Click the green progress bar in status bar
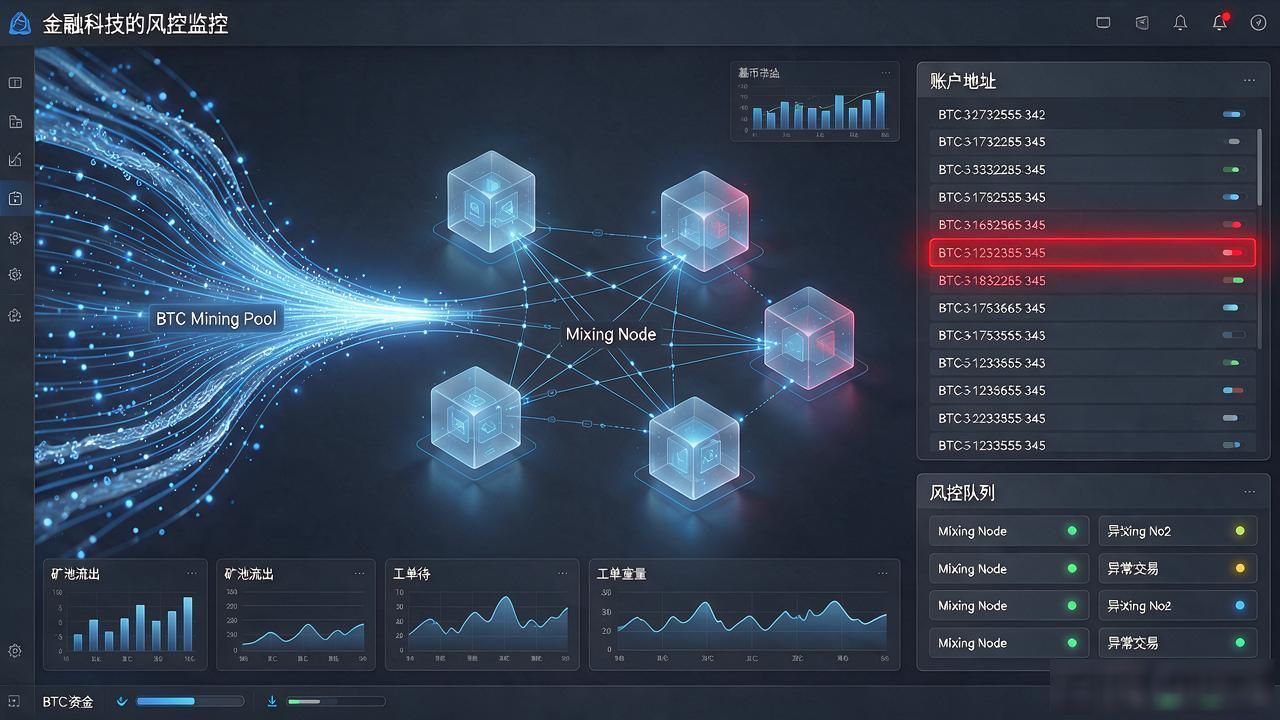Screen dimensions: 1280x720 (x=335, y=702)
